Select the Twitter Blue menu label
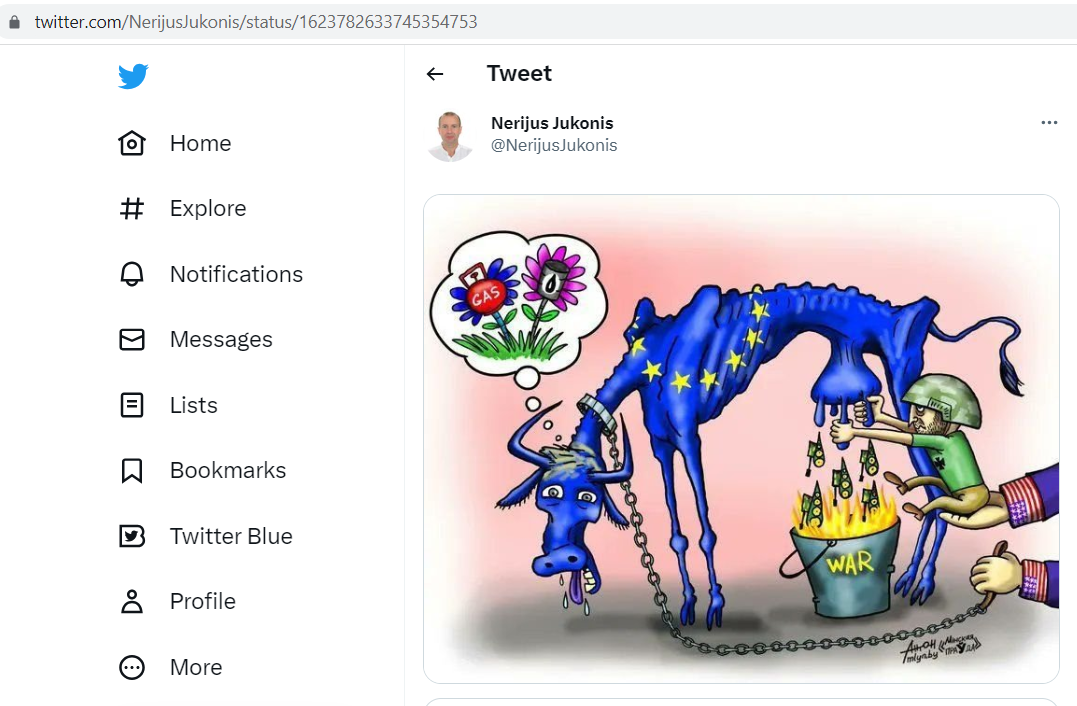This screenshot has height=706, width=1077. tap(231, 536)
